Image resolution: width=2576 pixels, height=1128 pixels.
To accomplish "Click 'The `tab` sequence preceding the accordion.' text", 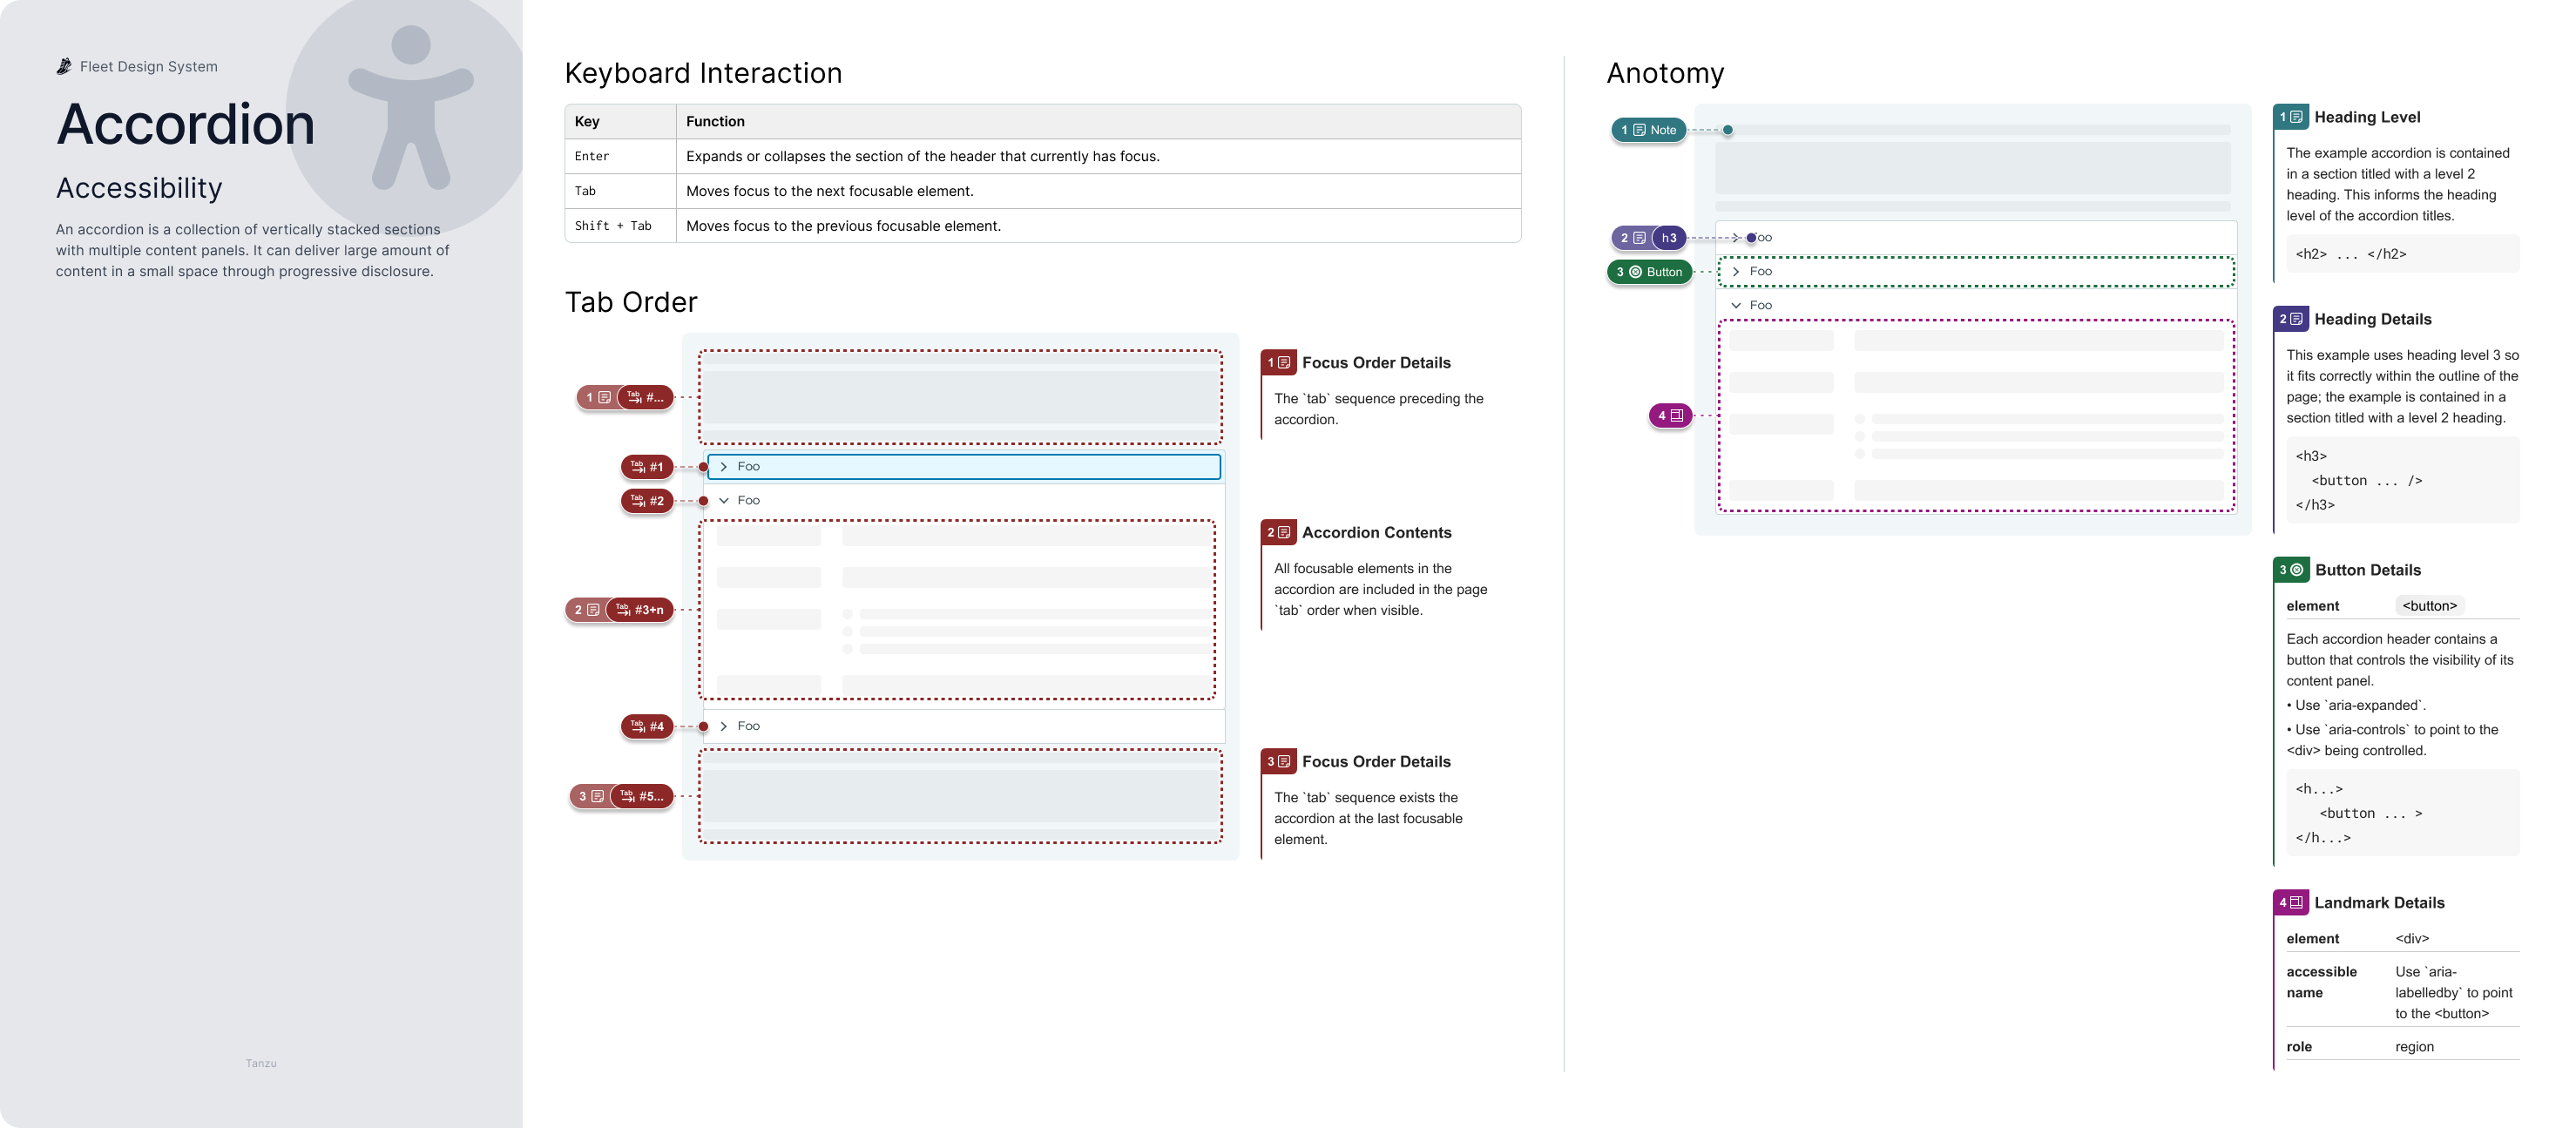I will [x=1378, y=410].
